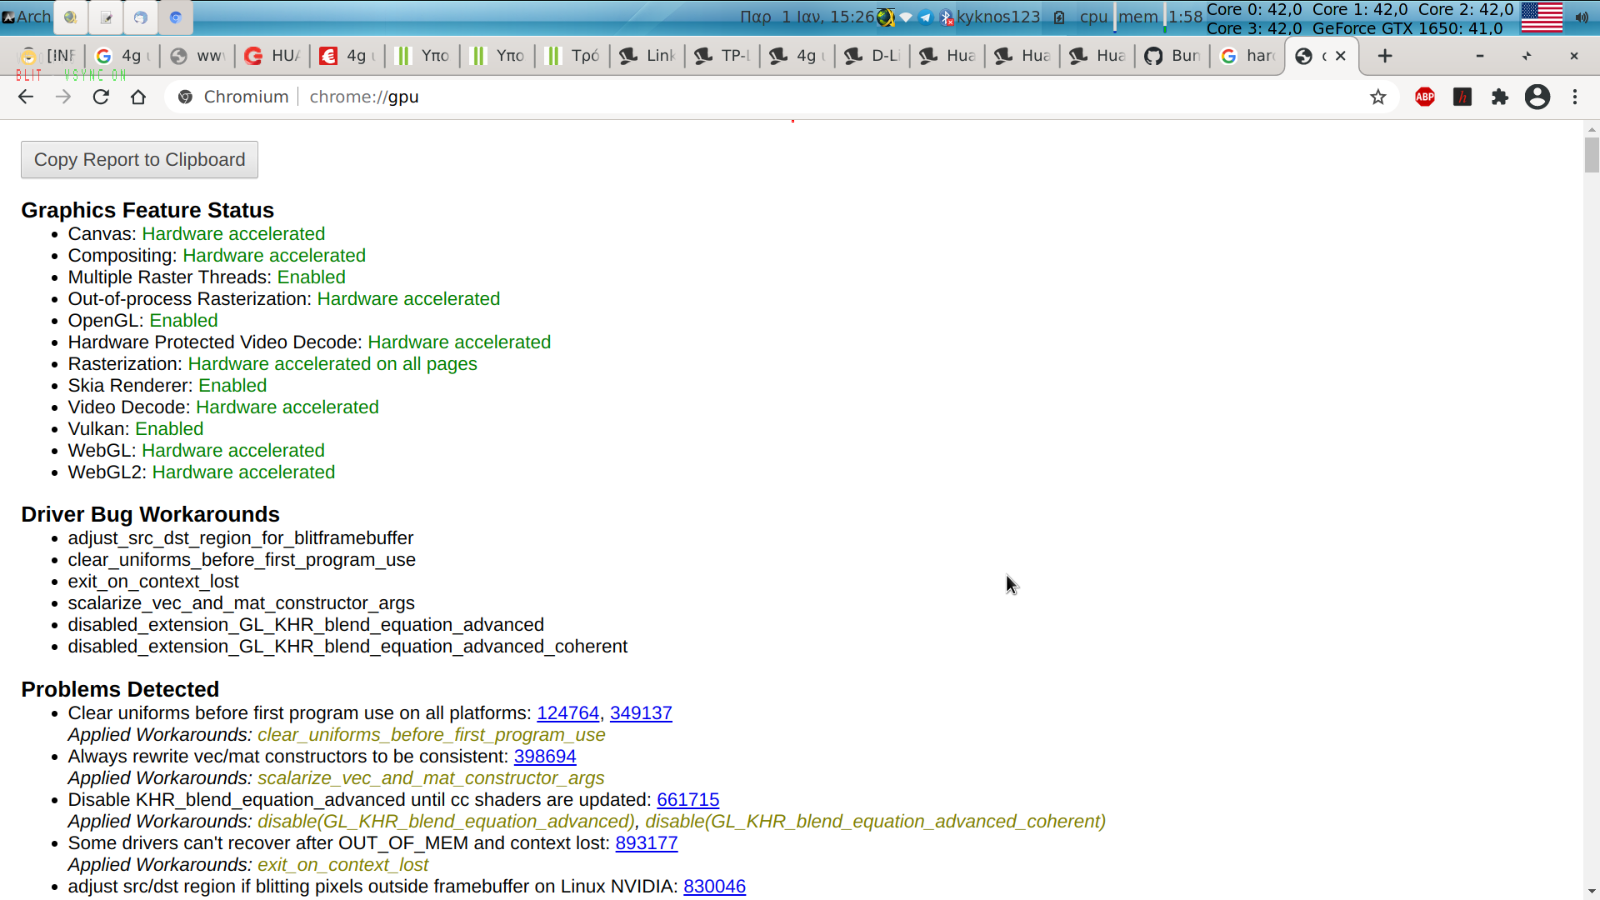
Task: Click the forward navigation arrow
Action: pos(63,97)
